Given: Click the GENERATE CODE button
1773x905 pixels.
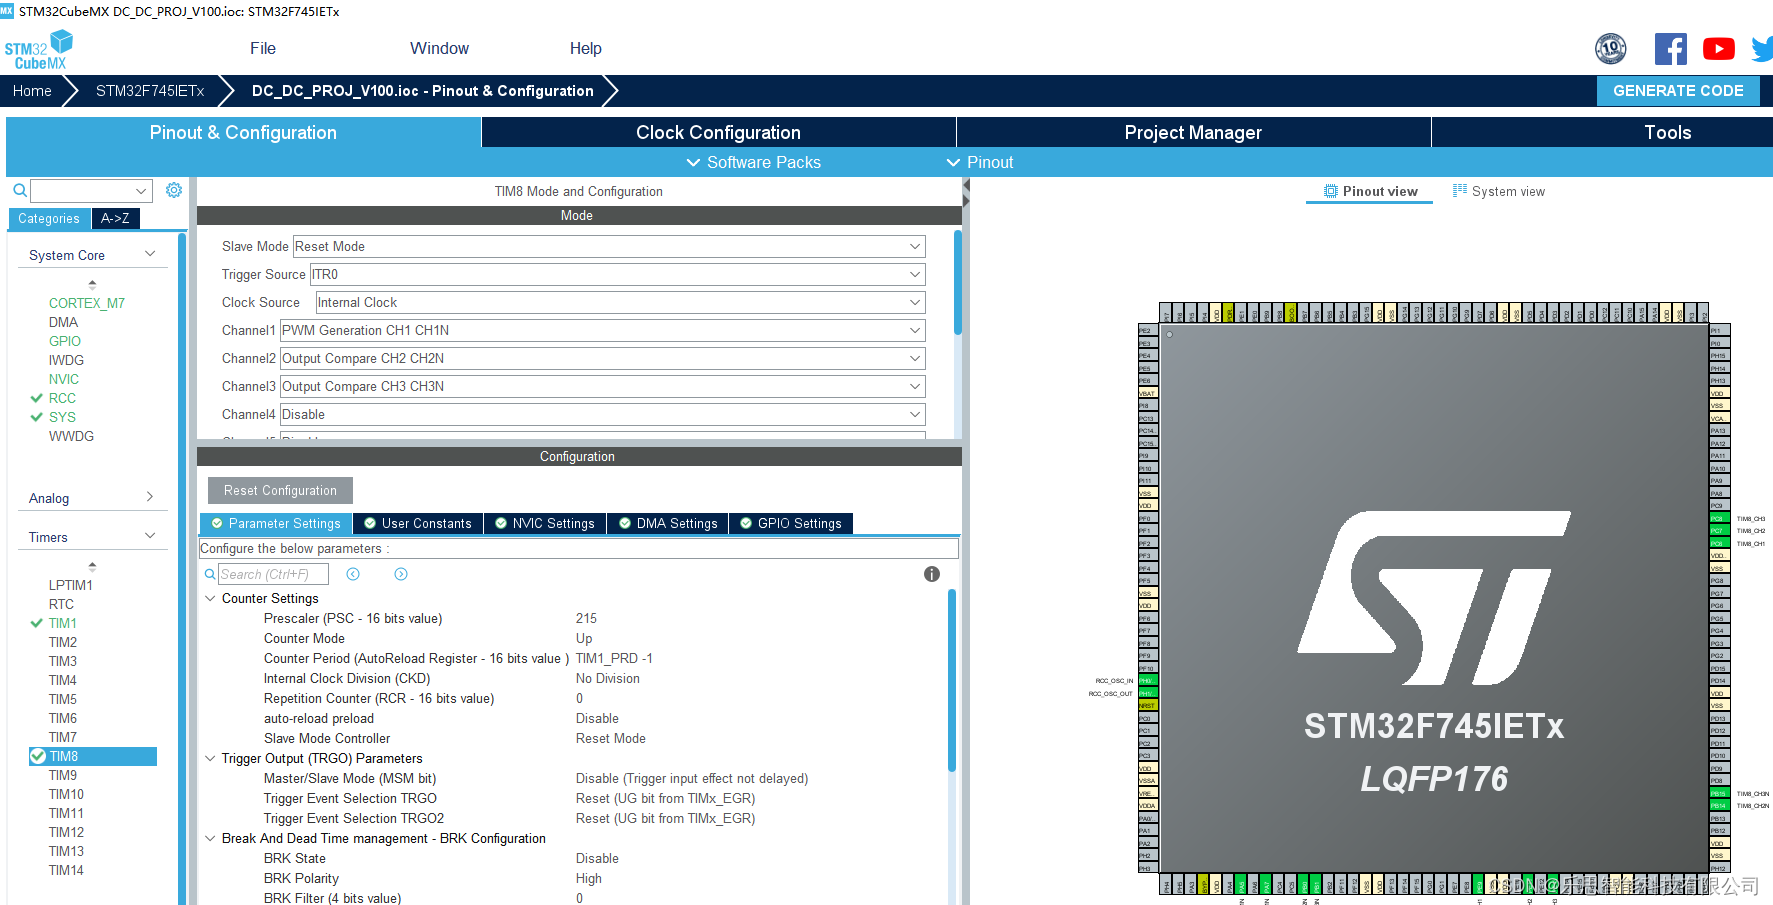Looking at the screenshot, I should pyautogui.click(x=1678, y=90).
